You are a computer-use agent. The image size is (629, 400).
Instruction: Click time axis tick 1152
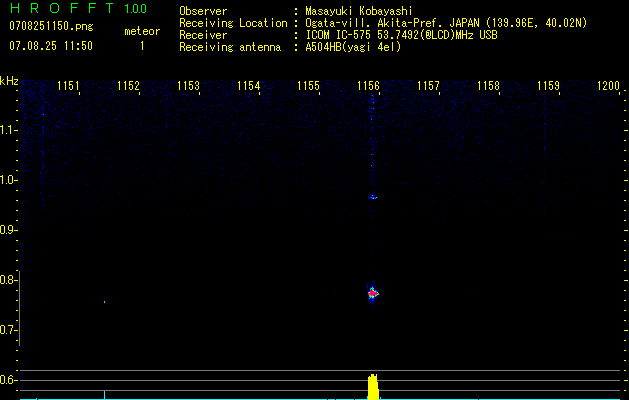pos(128,86)
